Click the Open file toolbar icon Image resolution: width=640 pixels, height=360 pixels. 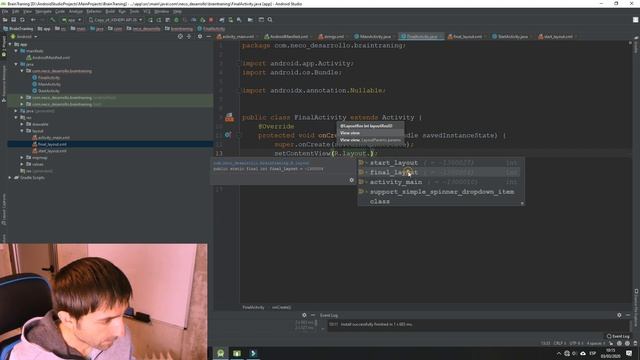pyautogui.click(x=5, y=20)
